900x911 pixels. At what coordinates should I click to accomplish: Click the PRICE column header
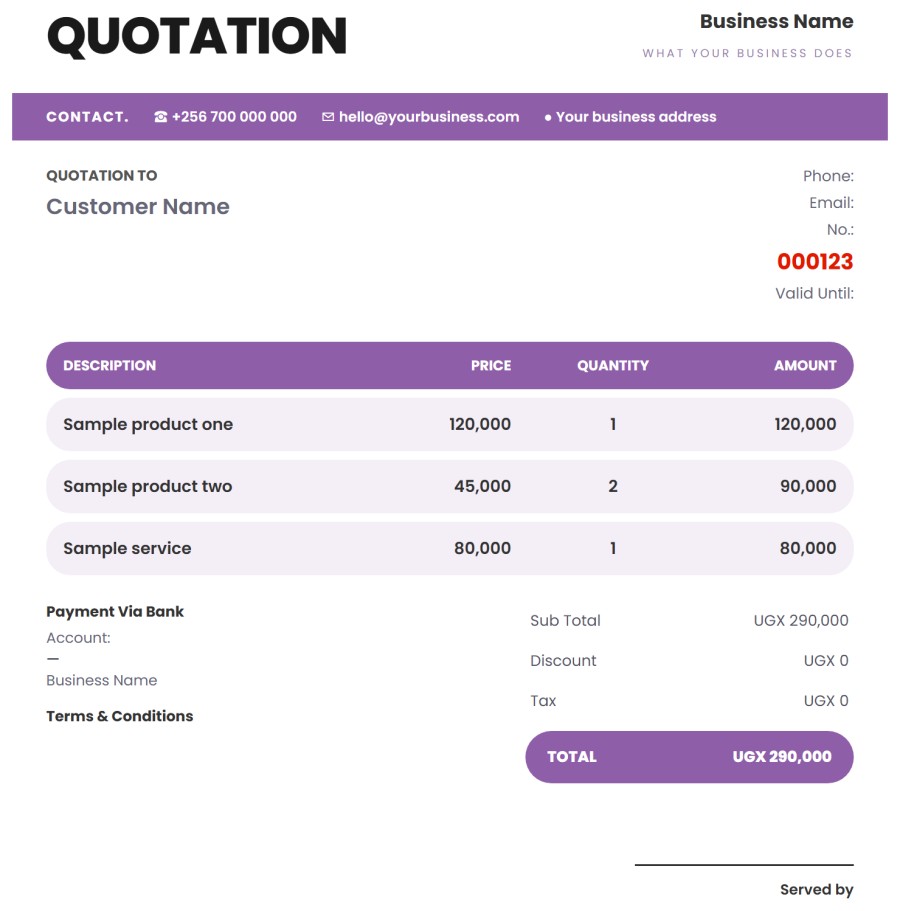491,365
